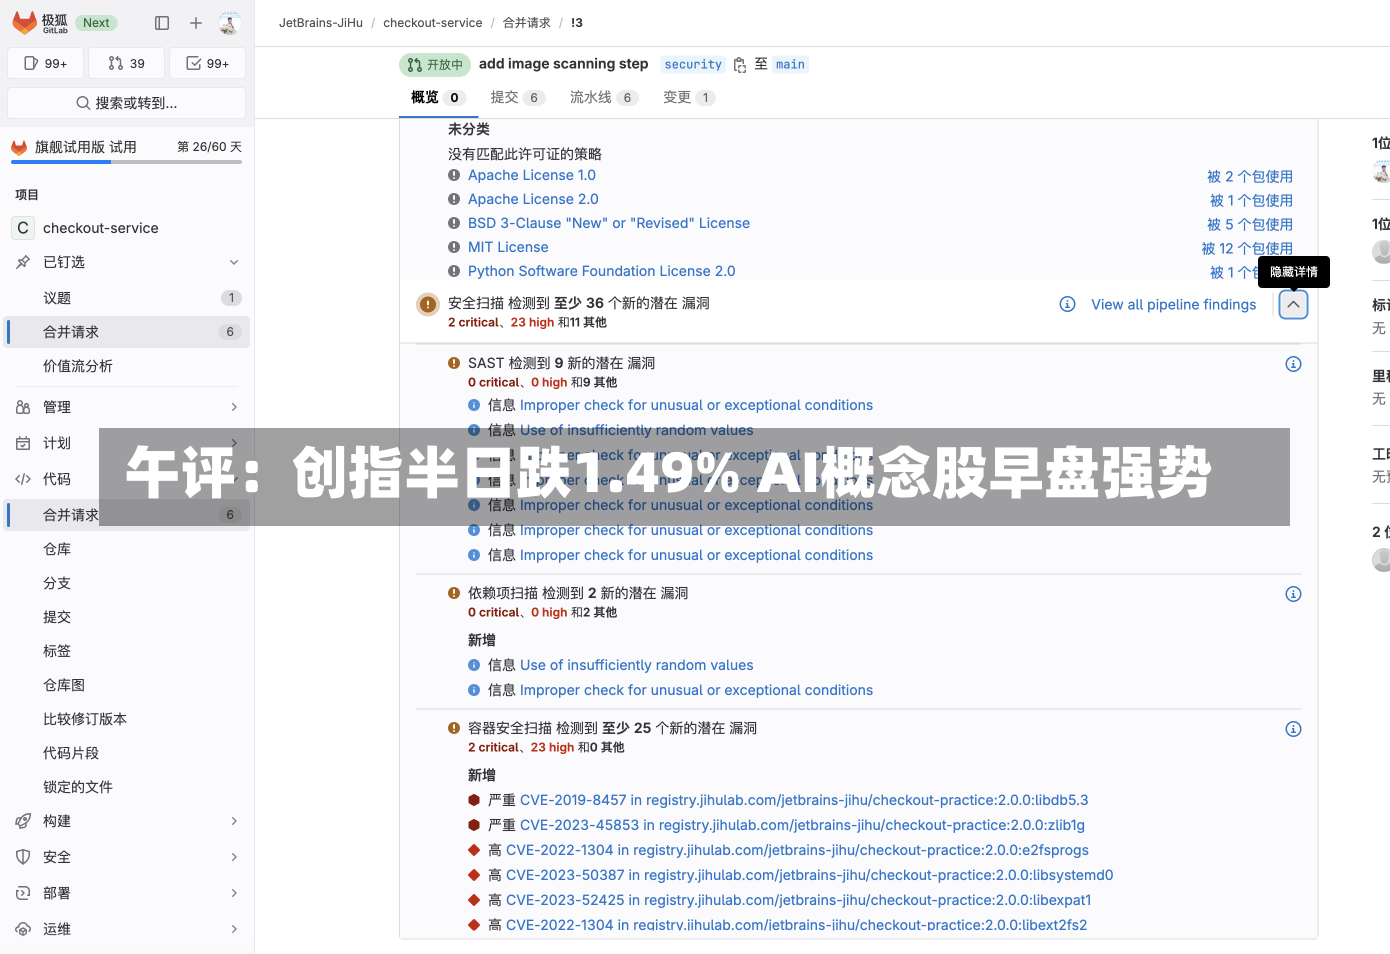Expand the Deploy section
Image resolution: width=1390 pixels, height=954 pixels.
[126, 893]
